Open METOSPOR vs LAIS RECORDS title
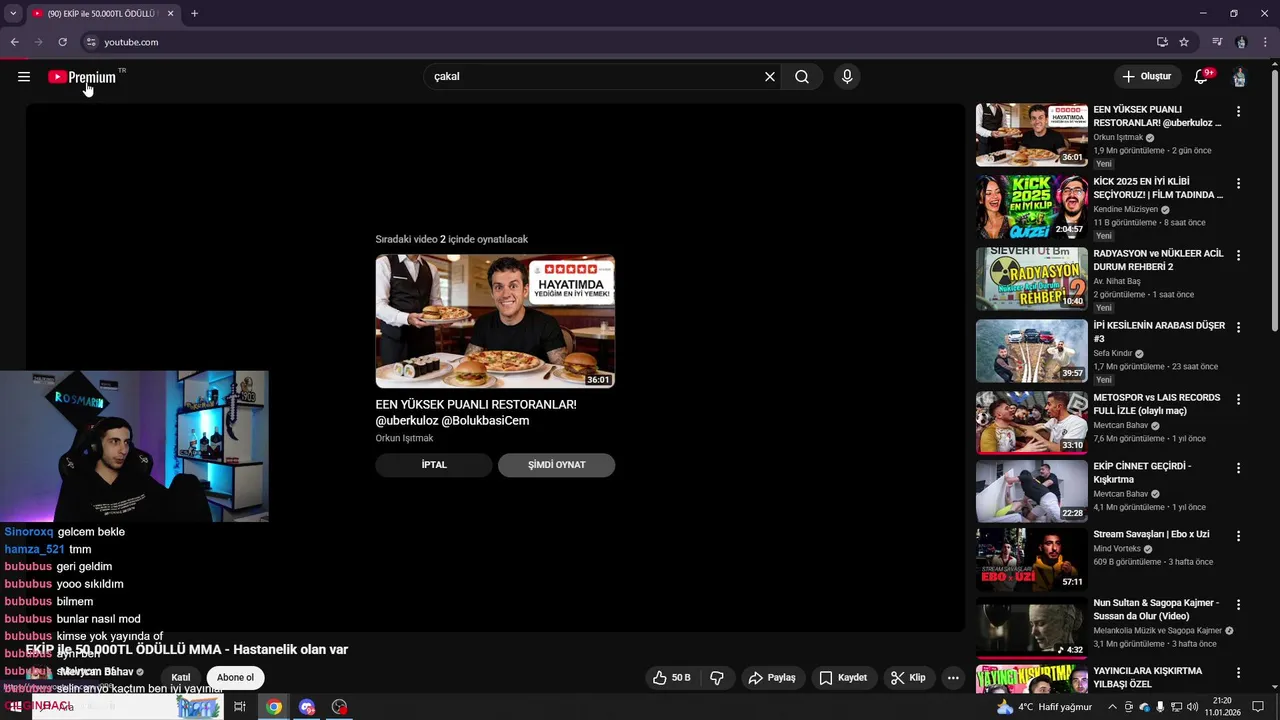This screenshot has width=1280, height=720. [1156, 404]
